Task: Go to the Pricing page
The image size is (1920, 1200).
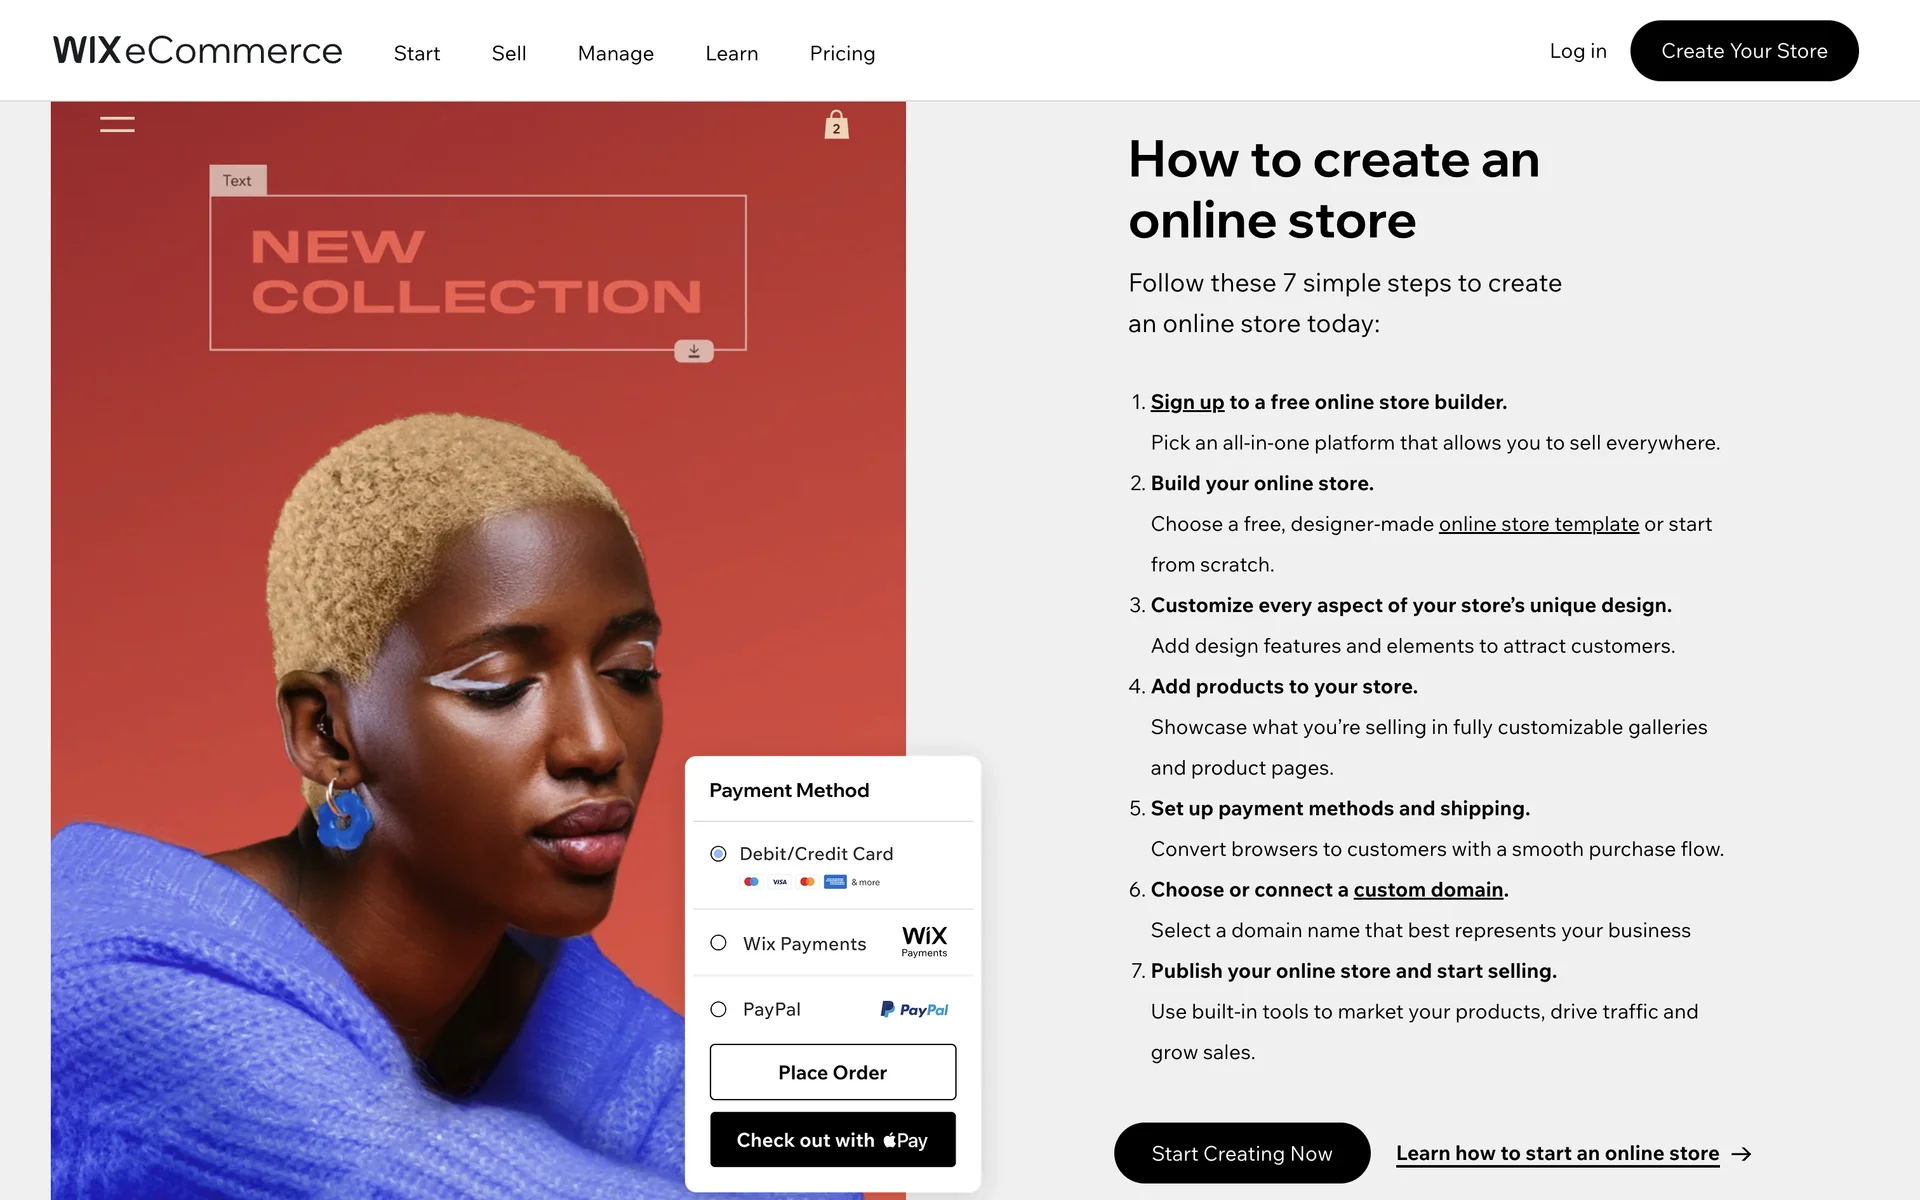Action: 842,53
